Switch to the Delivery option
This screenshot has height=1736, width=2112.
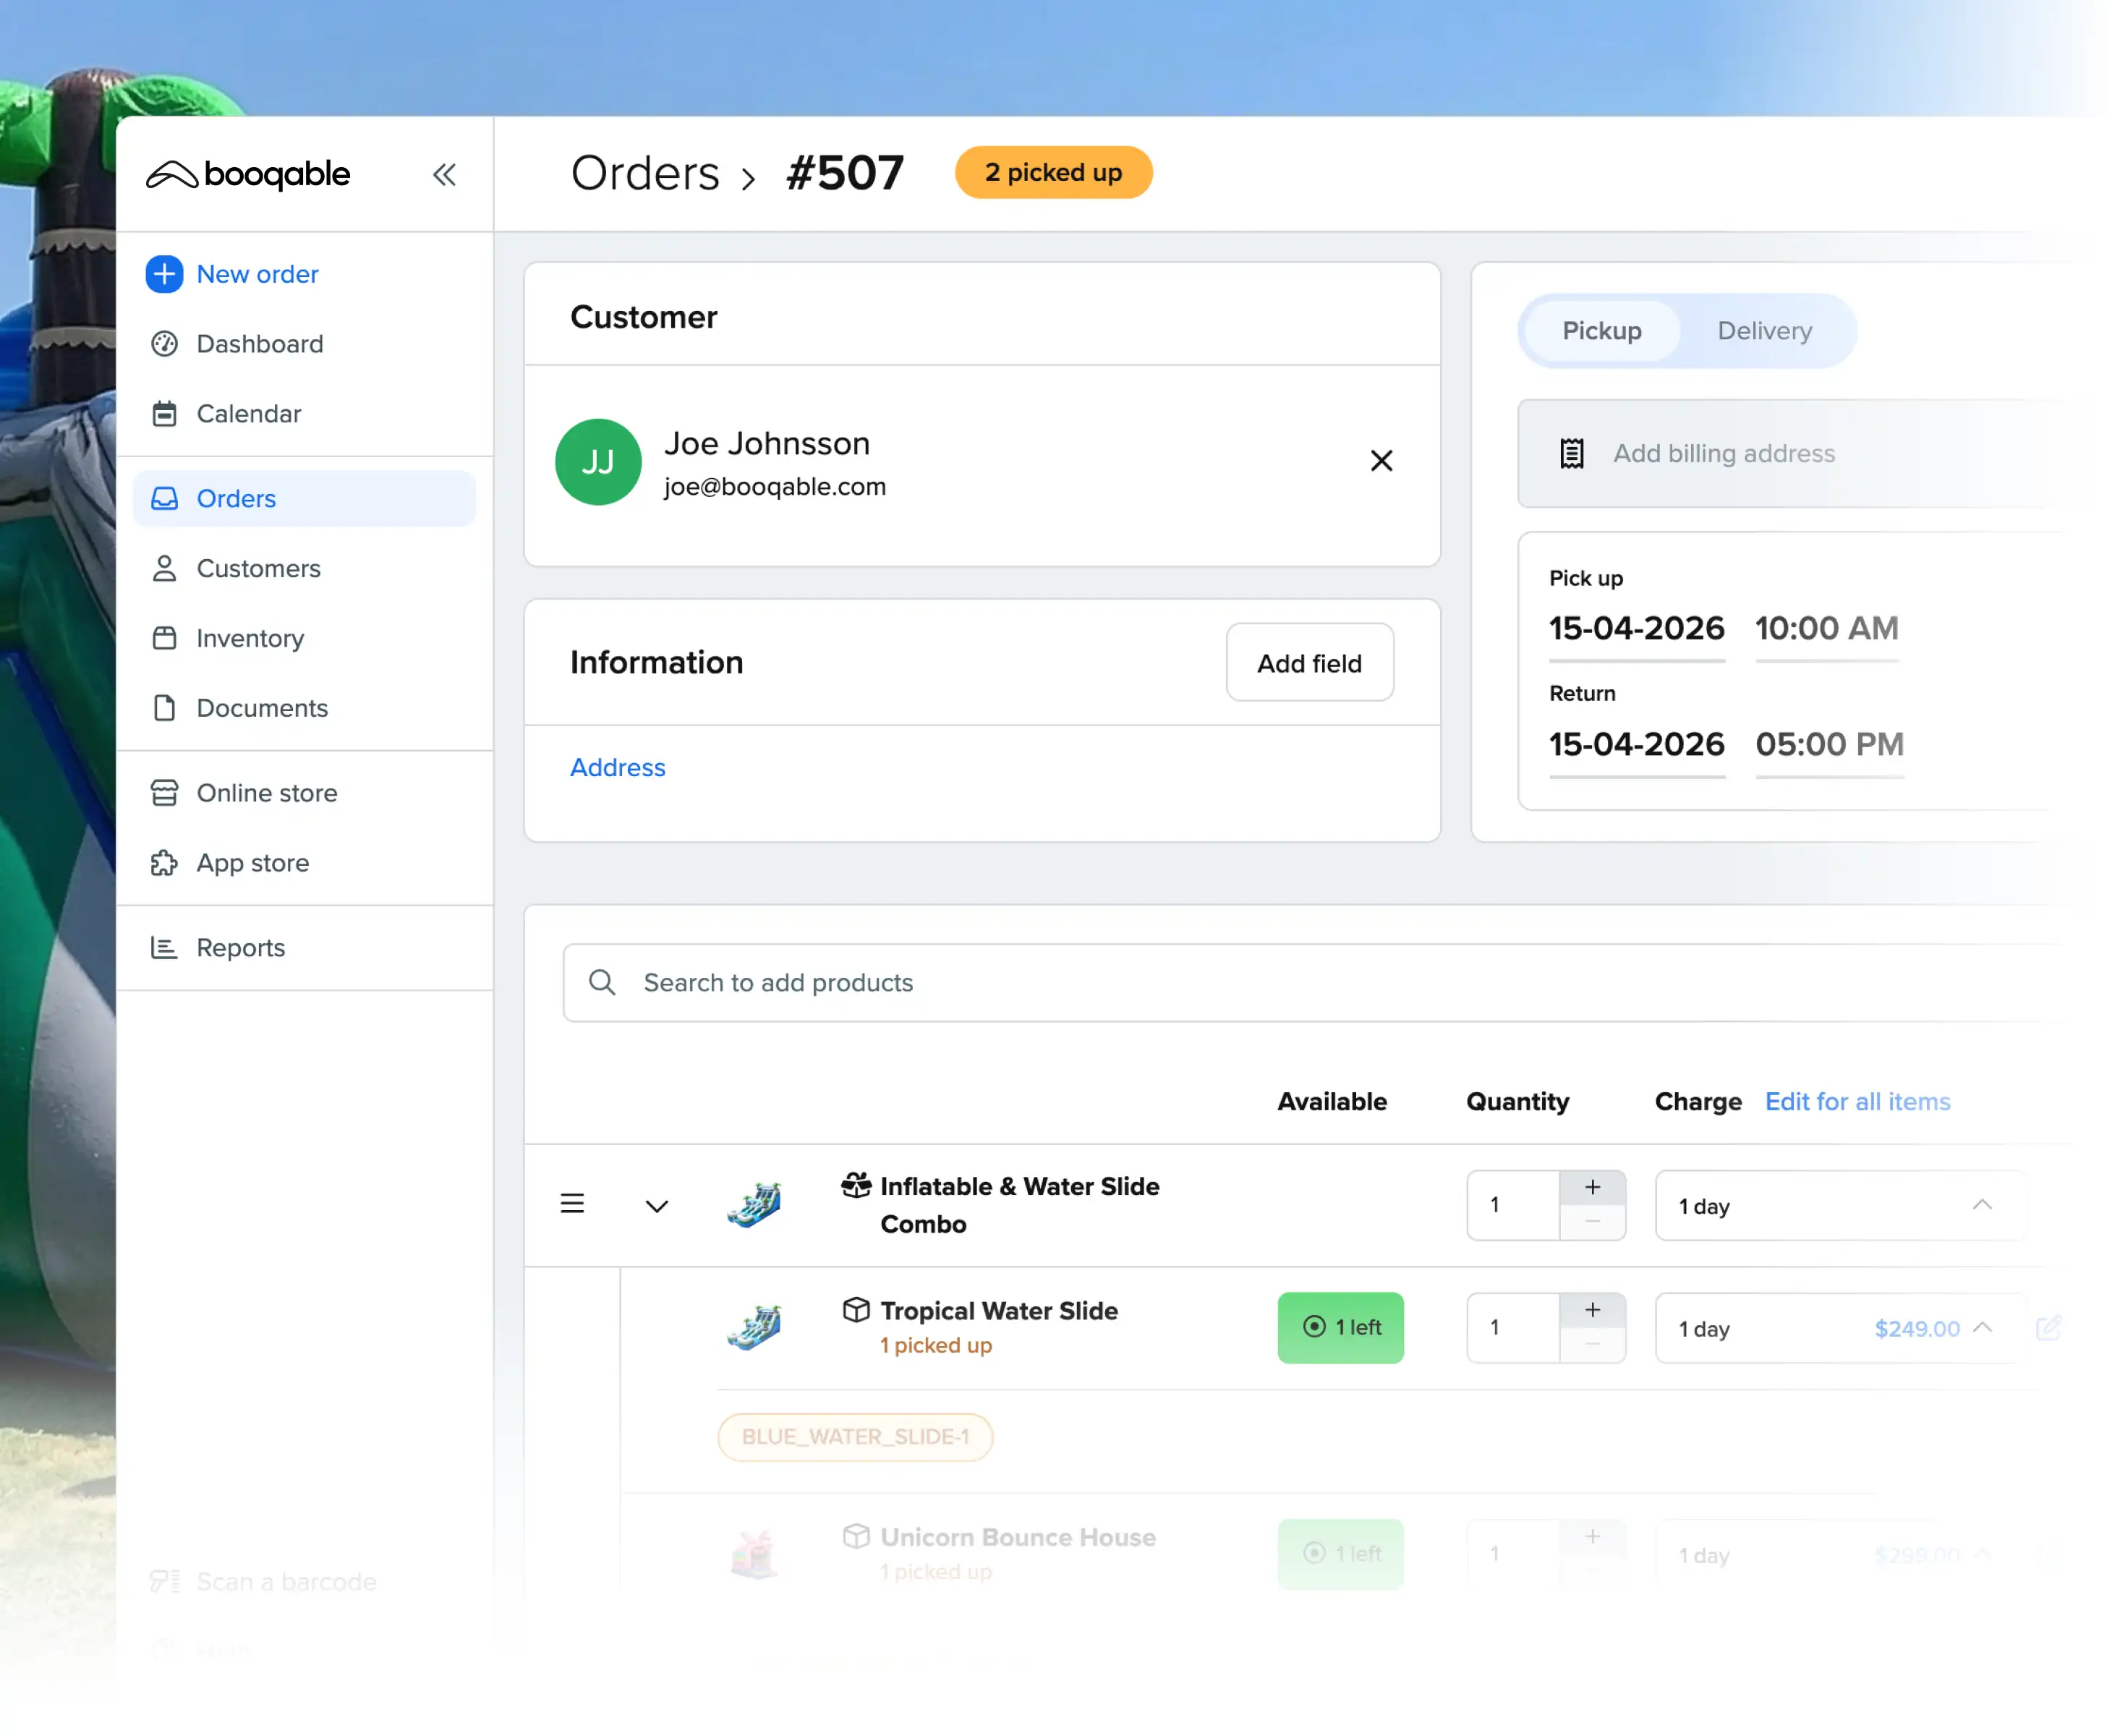(x=1764, y=331)
